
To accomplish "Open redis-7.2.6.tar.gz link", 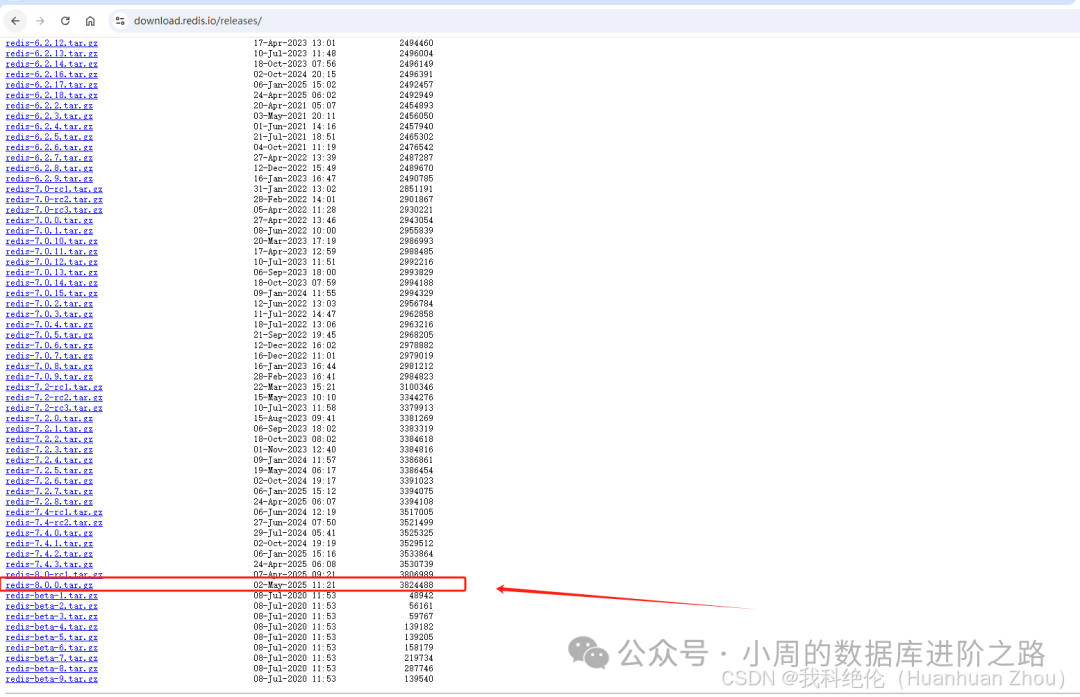I will [49, 481].
